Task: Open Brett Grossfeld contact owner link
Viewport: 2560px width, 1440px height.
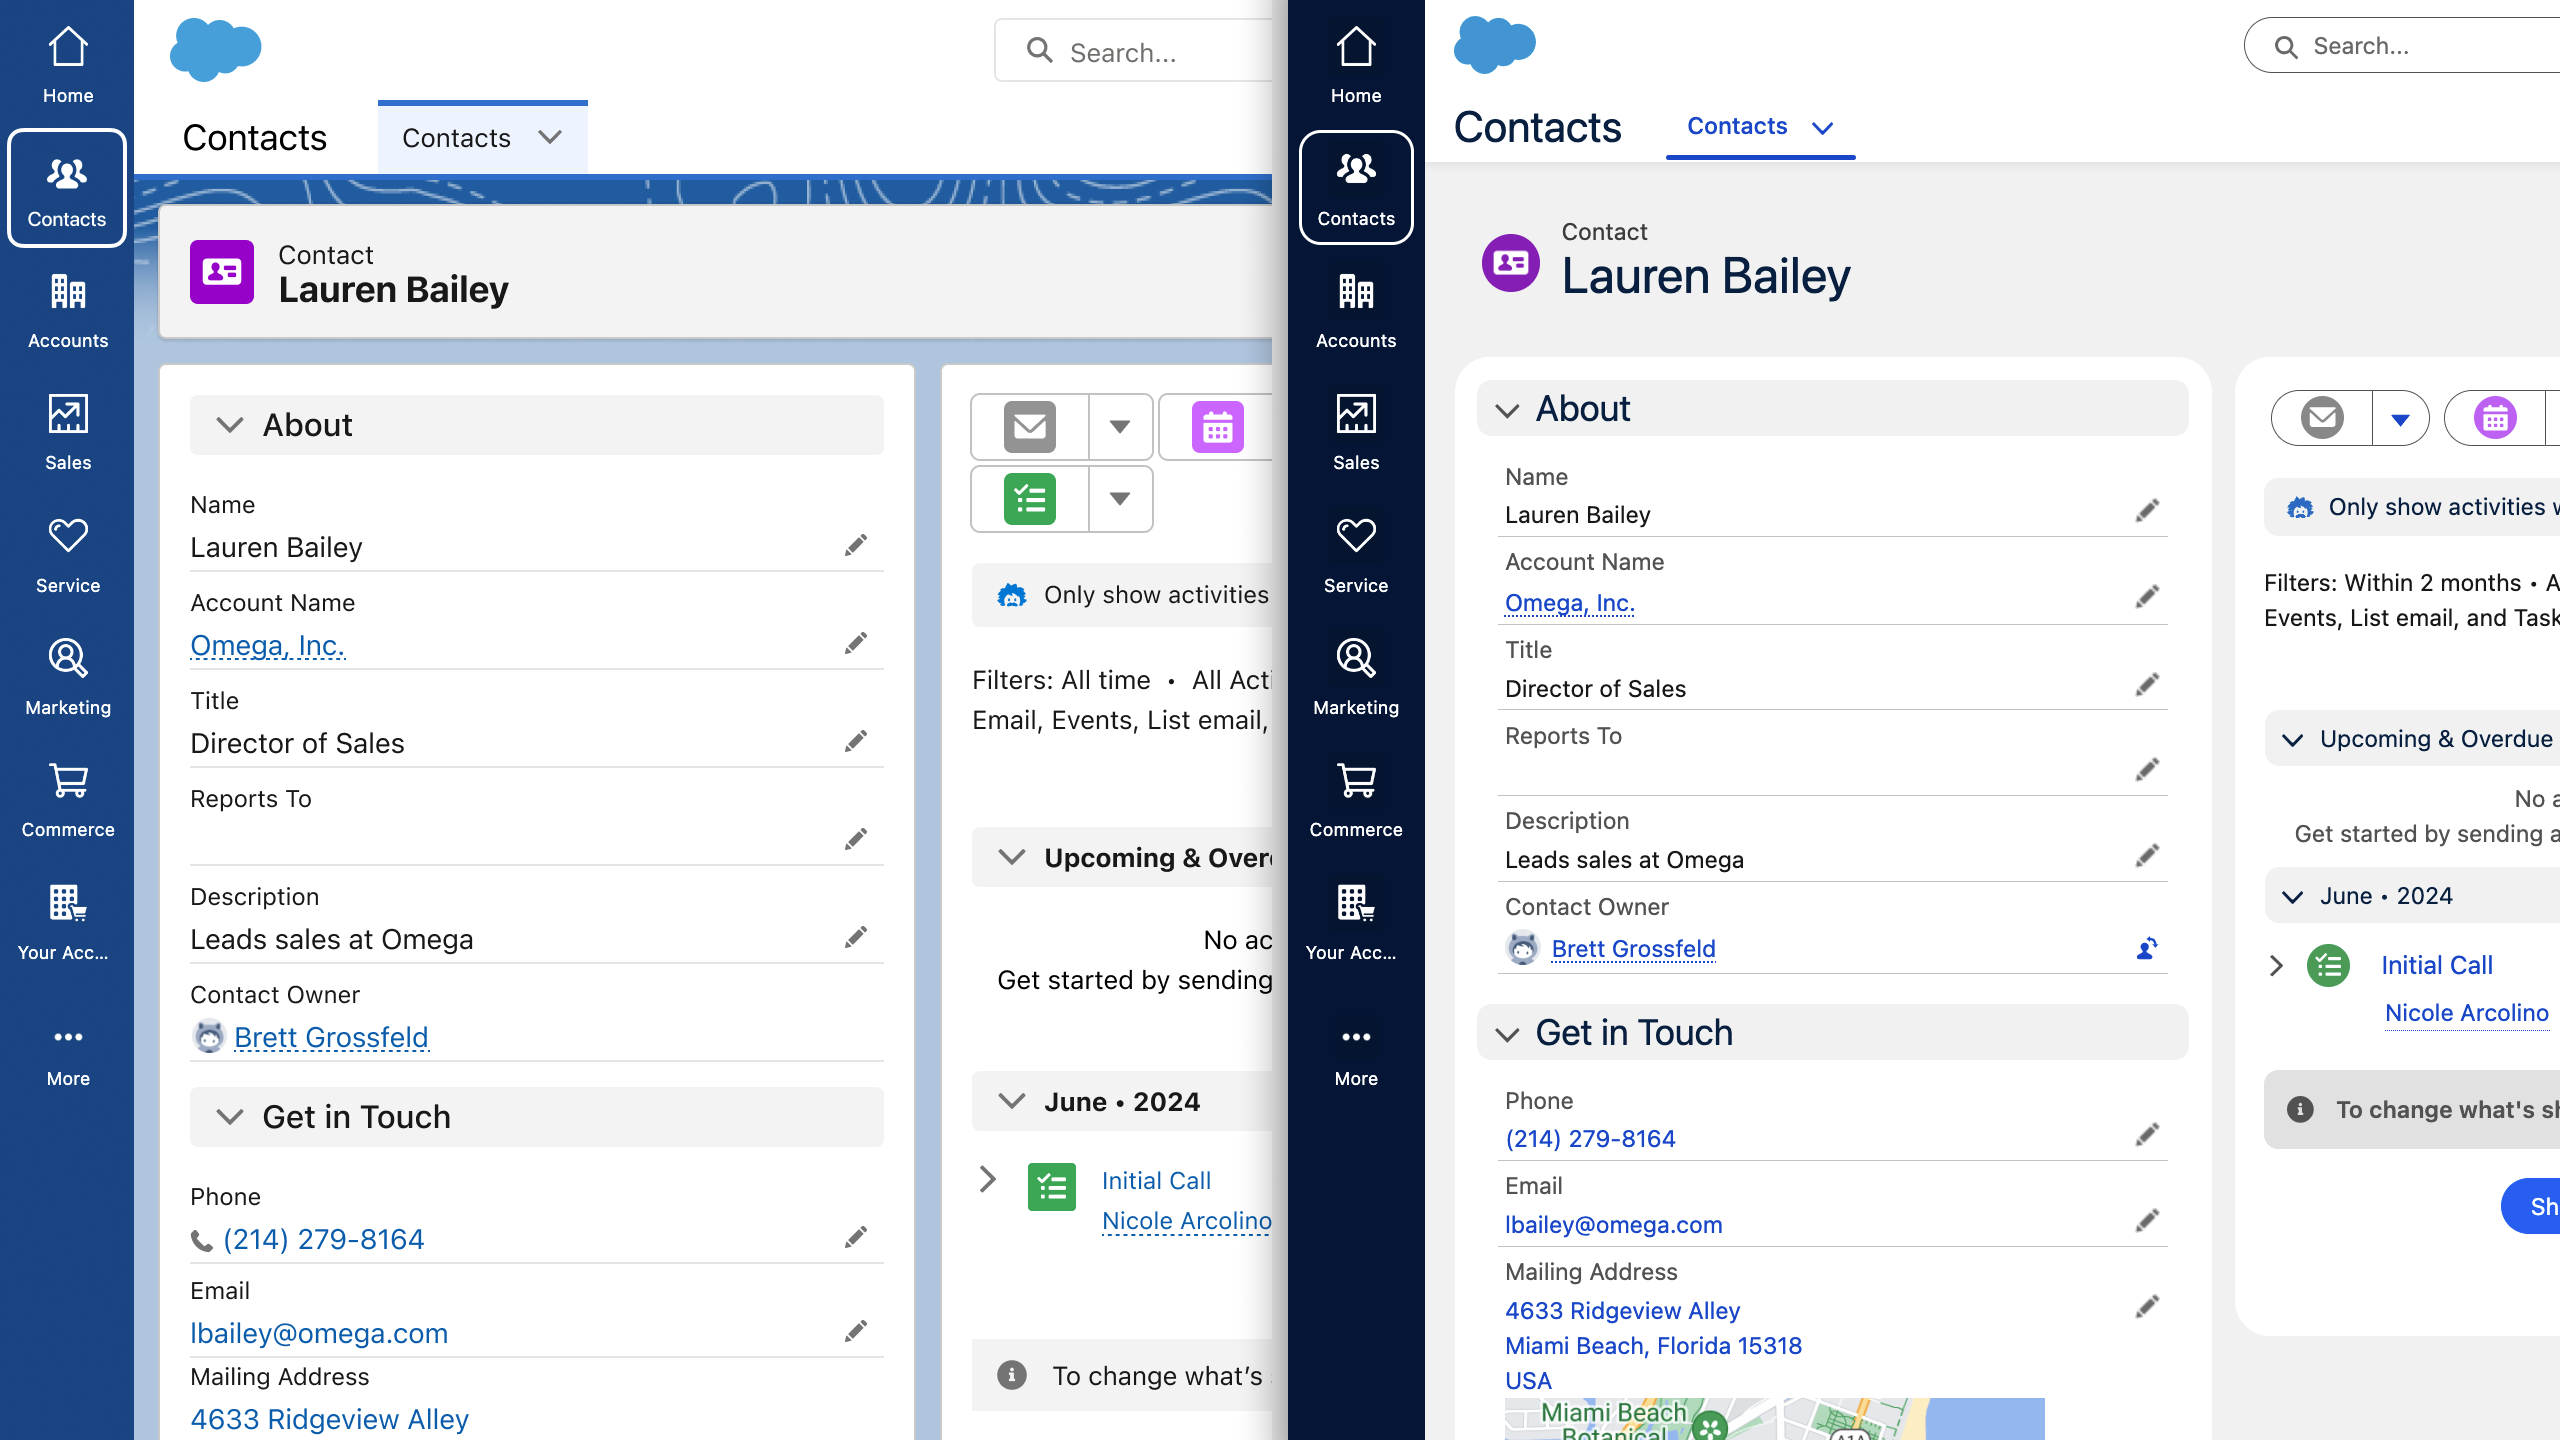Action: point(331,1037)
